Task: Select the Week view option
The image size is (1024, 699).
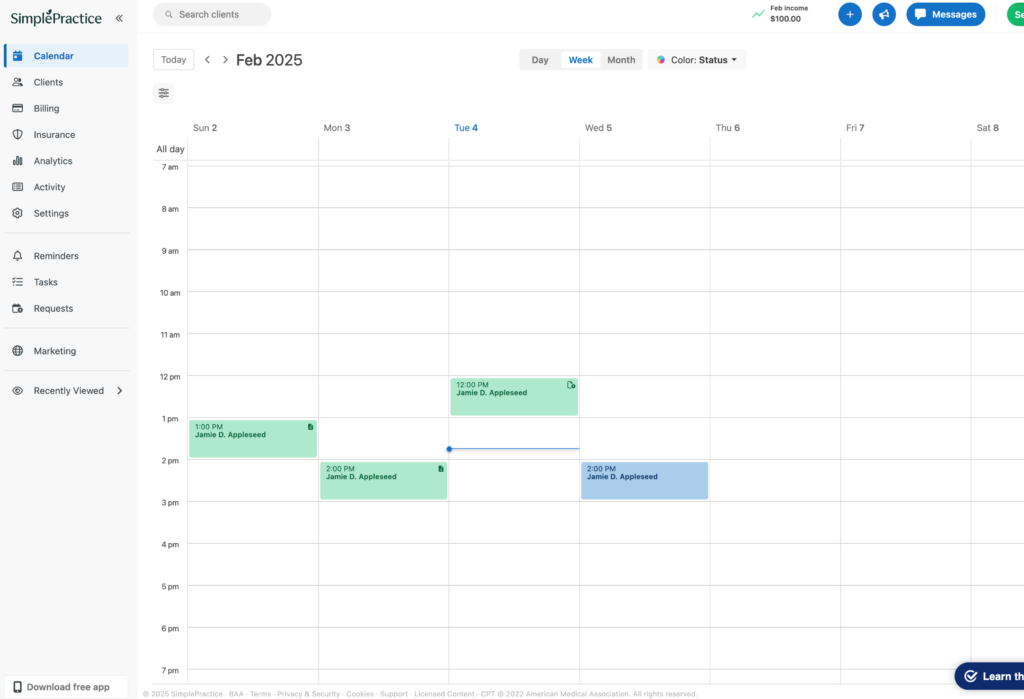Action: pos(580,60)
